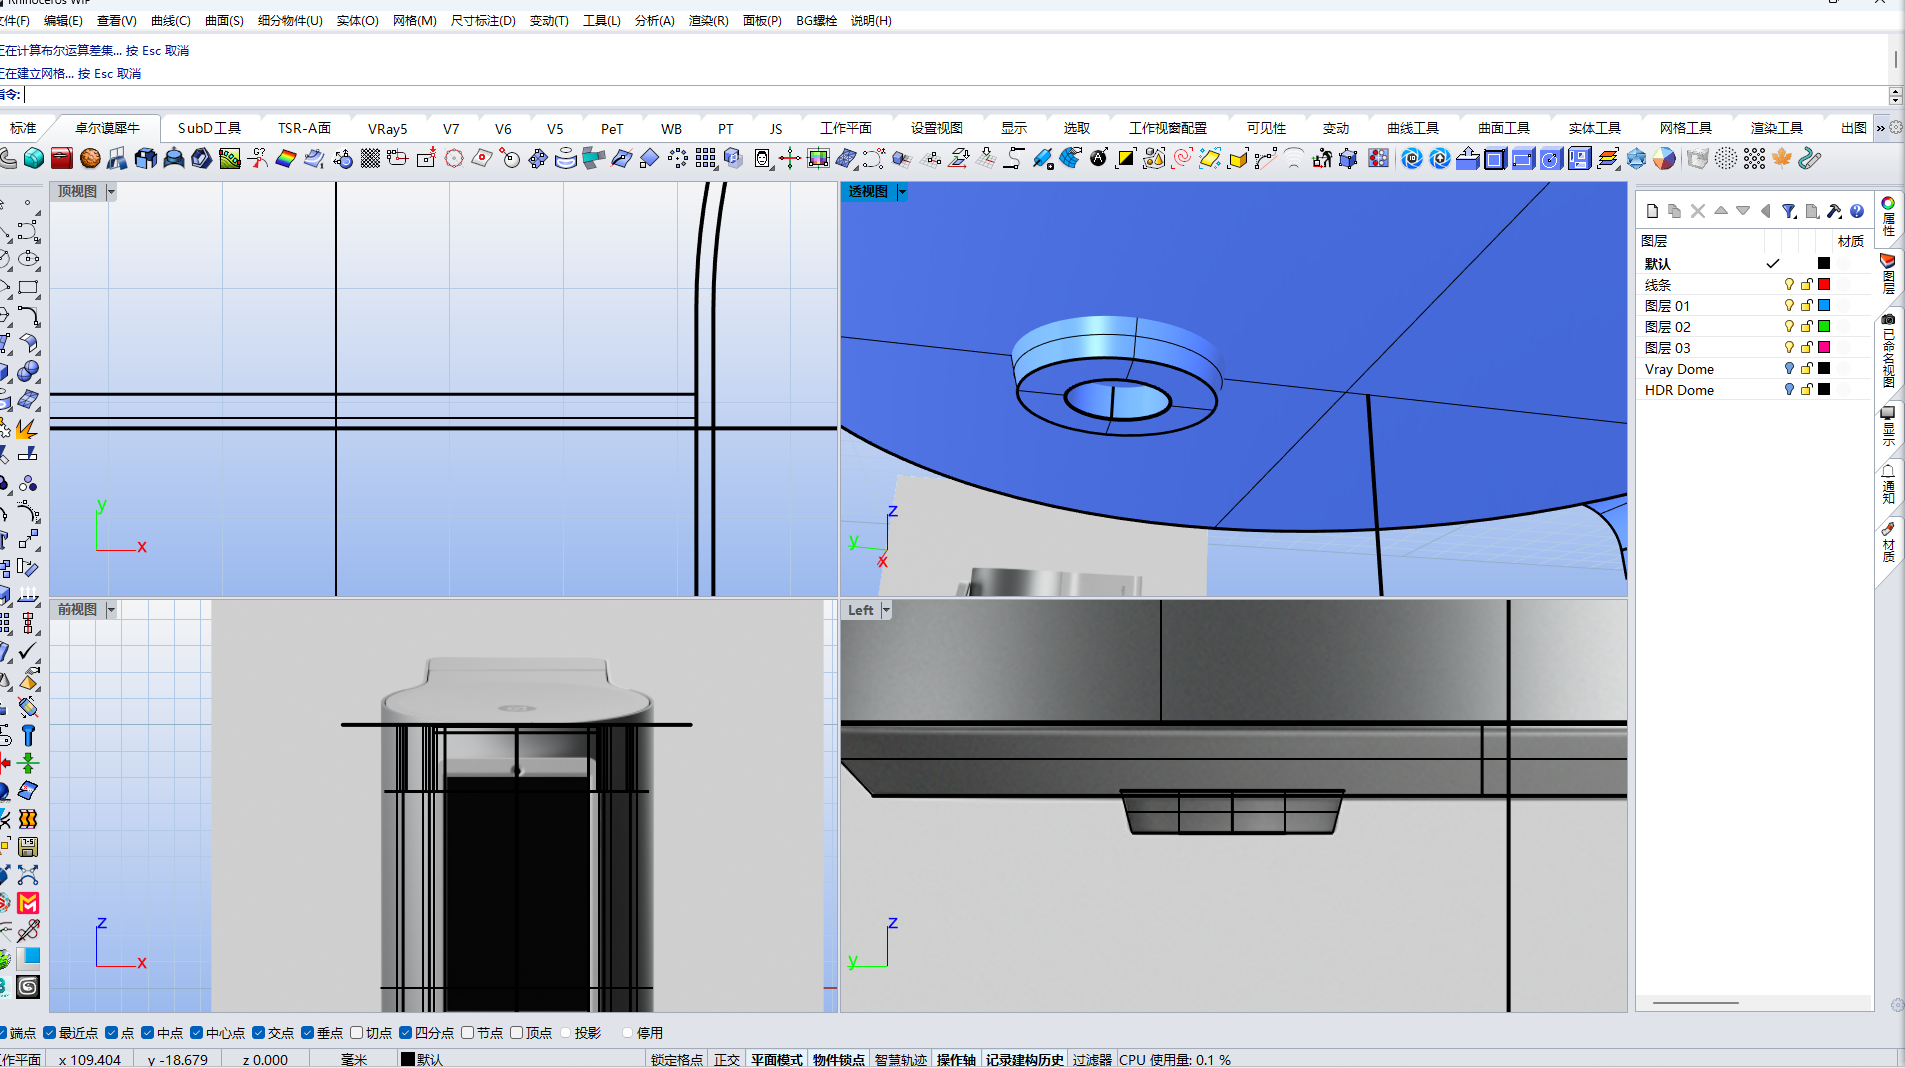
Task: Toggle 锁定格点 in the status bar
Action: coord(677,1060)
